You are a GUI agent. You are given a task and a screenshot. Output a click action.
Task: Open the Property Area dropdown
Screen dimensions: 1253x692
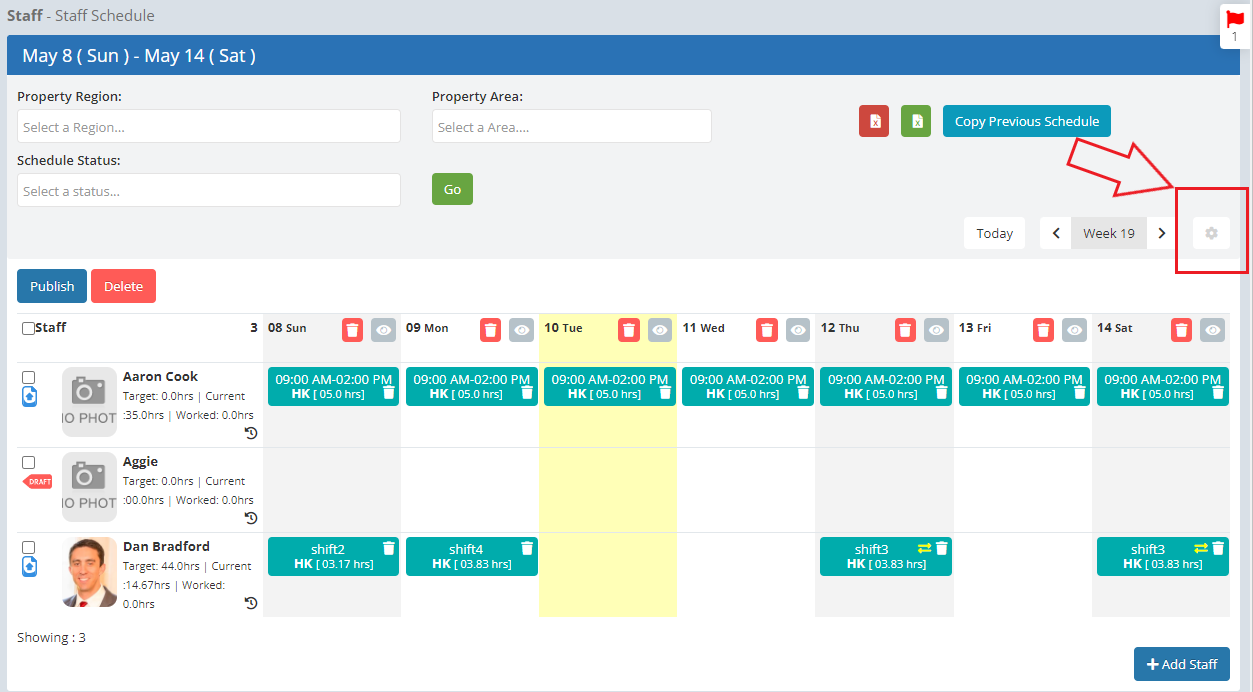(572, 126)
